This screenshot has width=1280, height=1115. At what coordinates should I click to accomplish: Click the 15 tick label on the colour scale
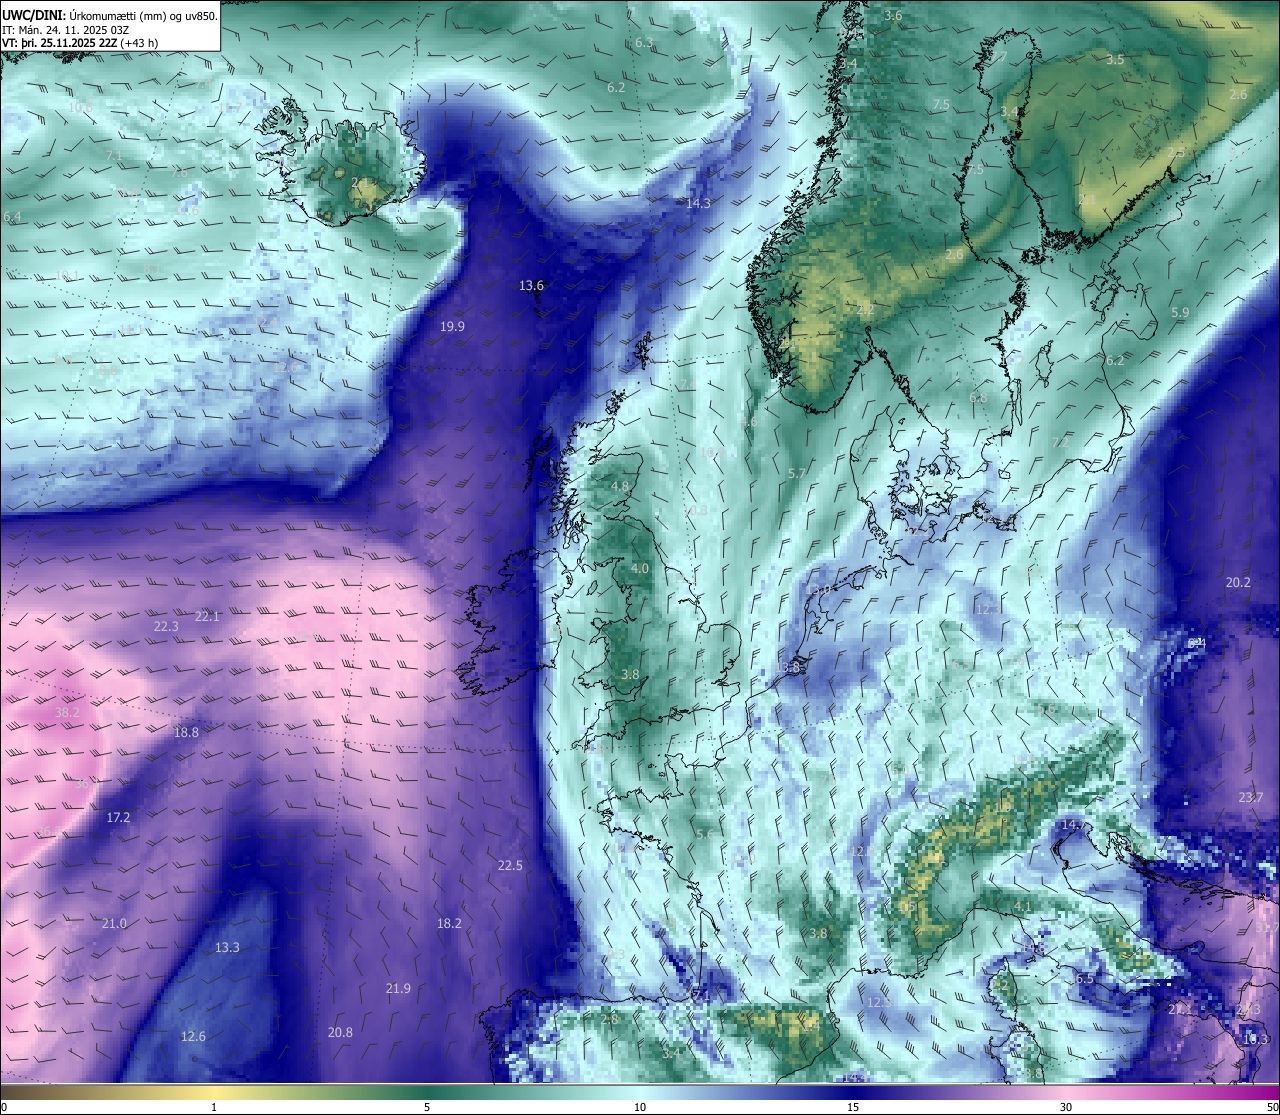(853, 1107)
